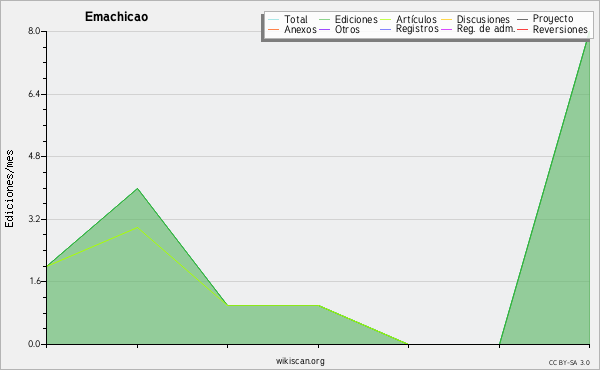Click the Artículos legend label
Screen dimensions: 600x370
416,19
